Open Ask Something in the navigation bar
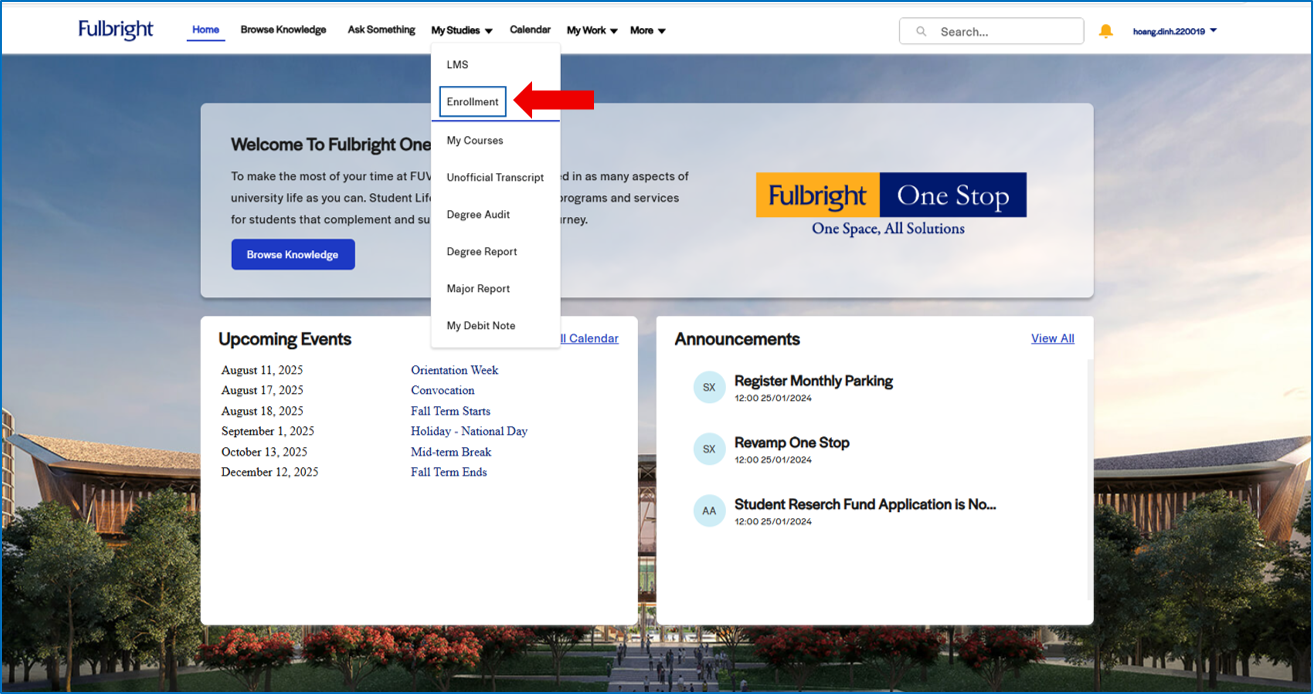1315x694 pixels. click(381, 30)
